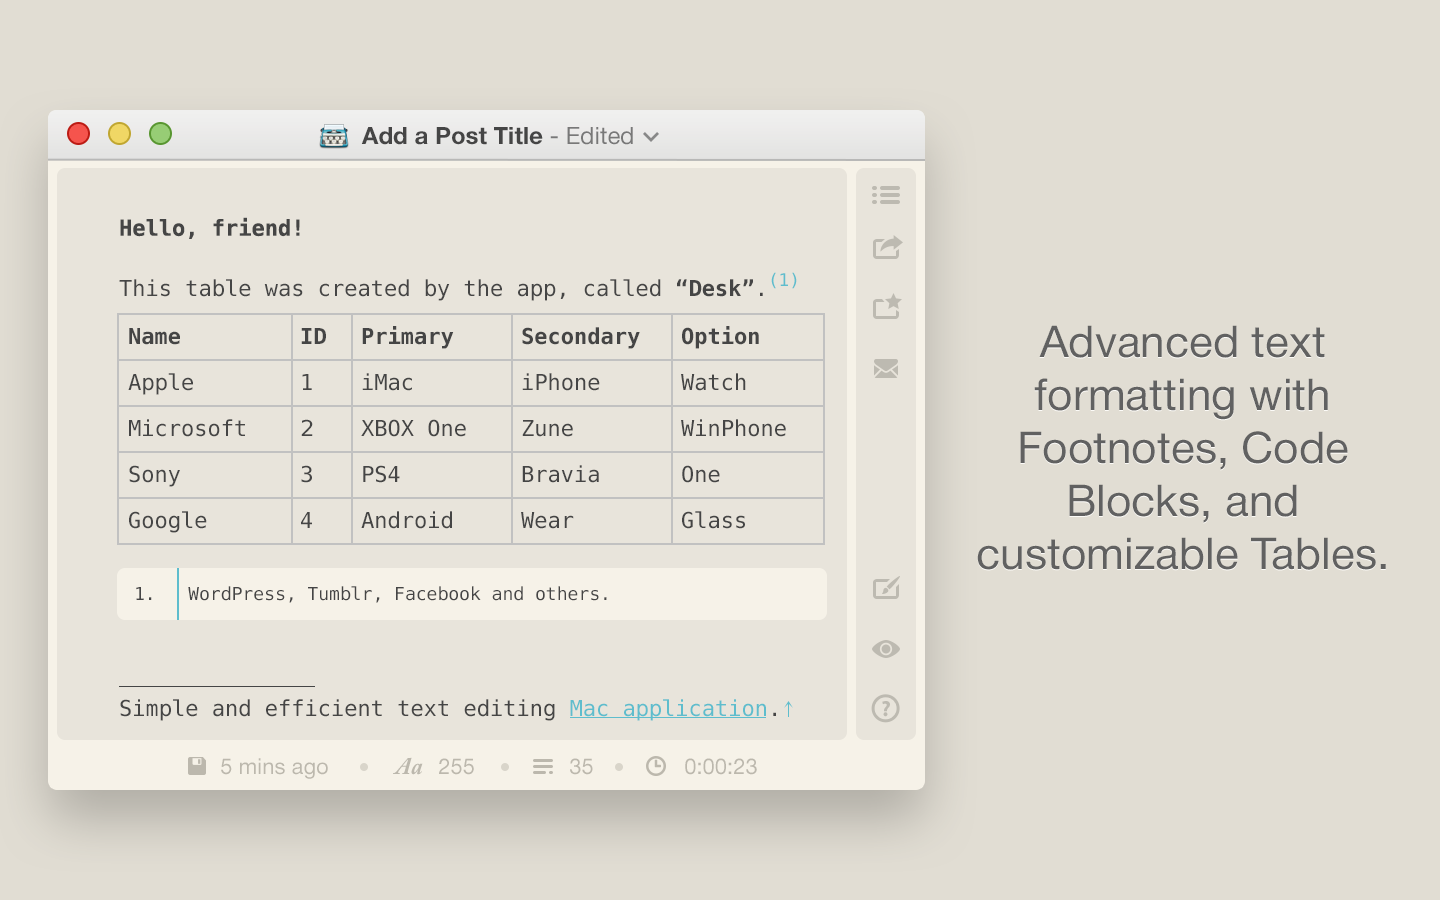Image resolution: width=1440 pixels, height=900 pixels.
Task: Click the Zune table cell
Action: click(592, 429)
